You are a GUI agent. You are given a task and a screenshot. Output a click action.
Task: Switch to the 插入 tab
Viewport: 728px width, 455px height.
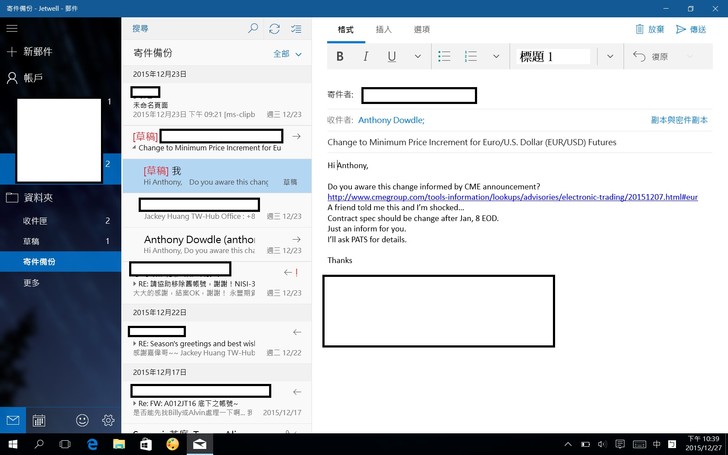coord(384,30)
